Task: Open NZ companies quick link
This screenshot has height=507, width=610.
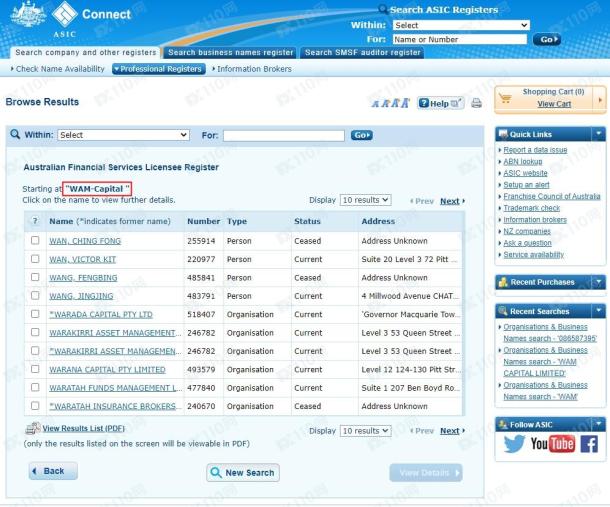Action: point(527,232)
